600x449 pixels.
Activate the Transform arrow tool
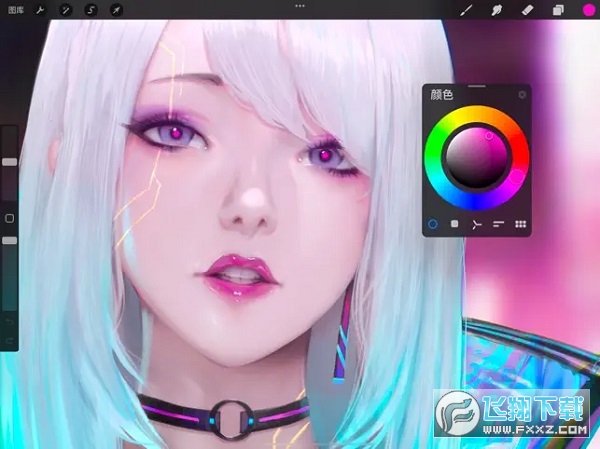pyautogui.click(x=116, y=10)
